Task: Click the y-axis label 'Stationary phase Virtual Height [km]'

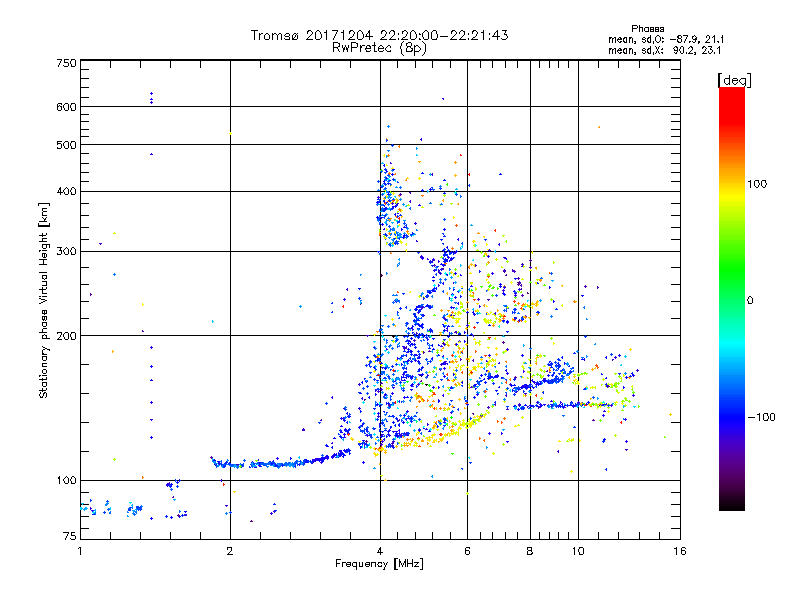Action: (43, 301)
